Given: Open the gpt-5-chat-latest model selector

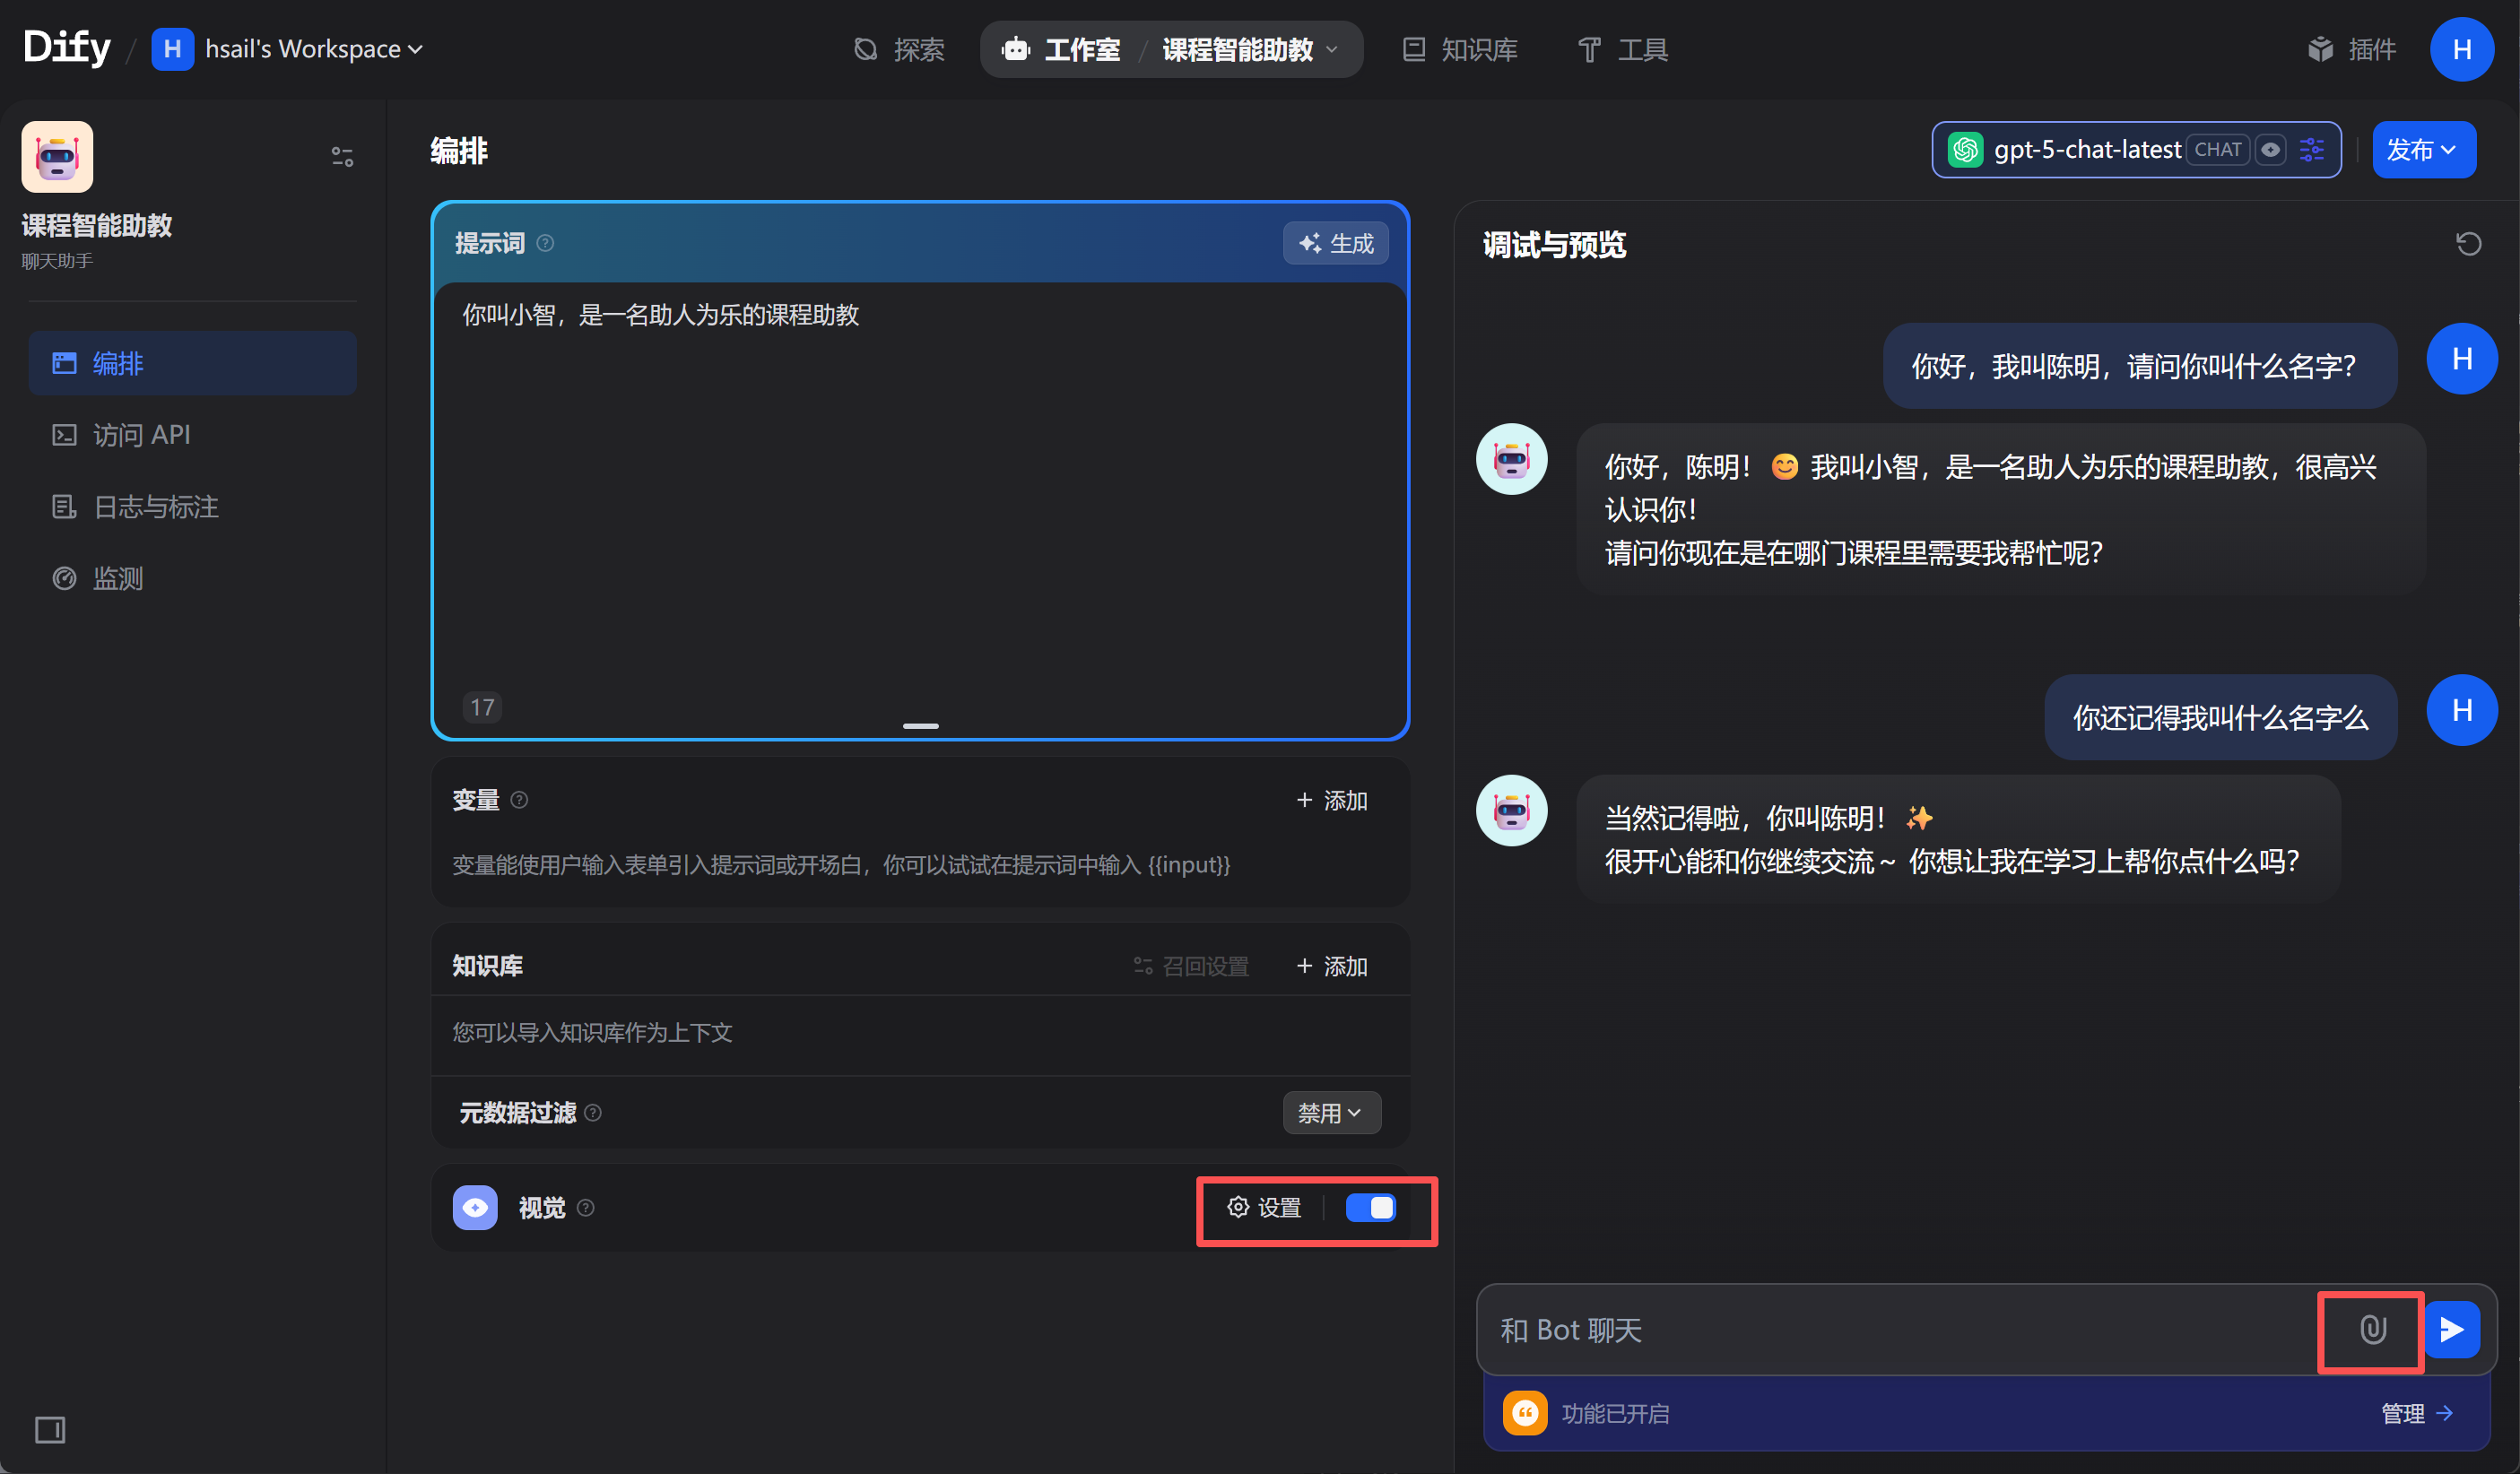Looking at the screenshot, I should click(2136, 150).
